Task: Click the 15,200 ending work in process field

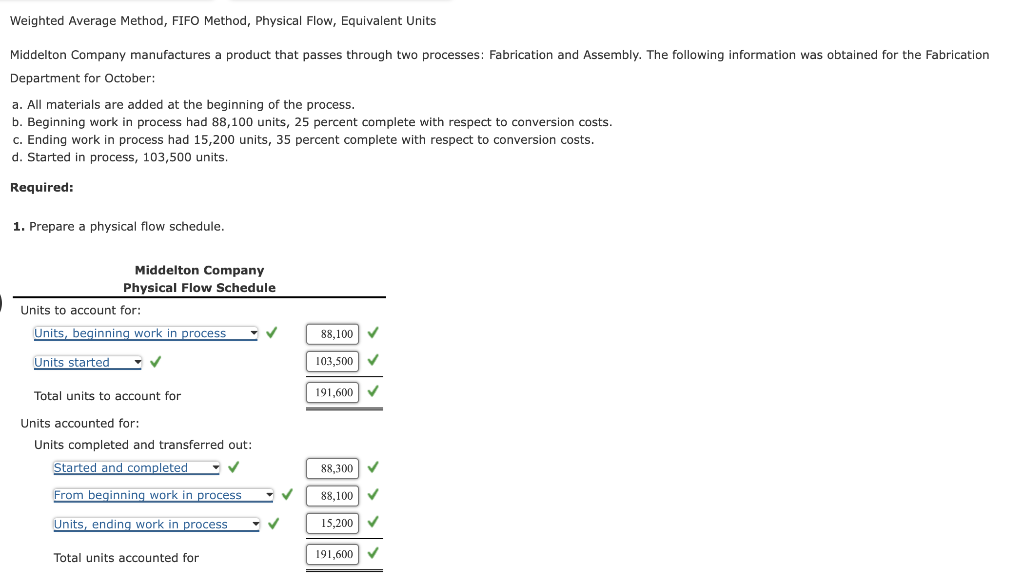Action: click(332, 522)
